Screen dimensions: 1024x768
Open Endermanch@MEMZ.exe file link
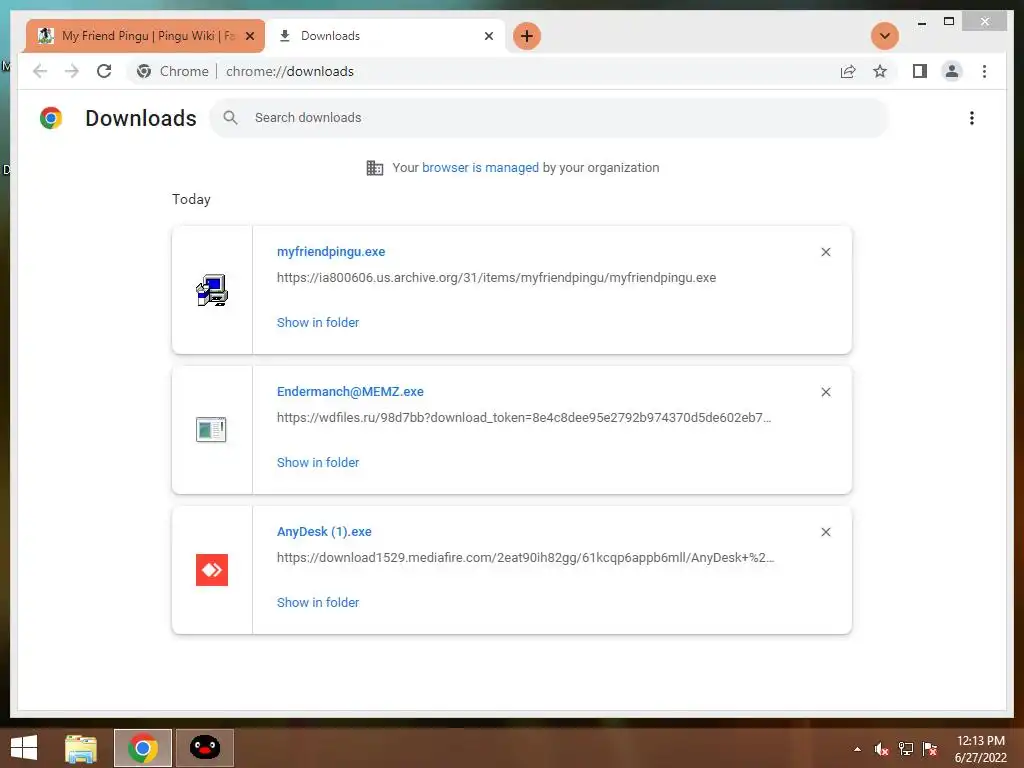pyautogui.click(x=350, y=392)
